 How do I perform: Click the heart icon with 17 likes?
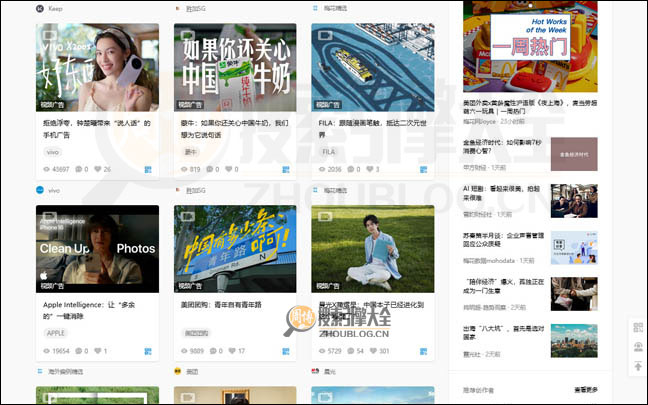point(232,351)
